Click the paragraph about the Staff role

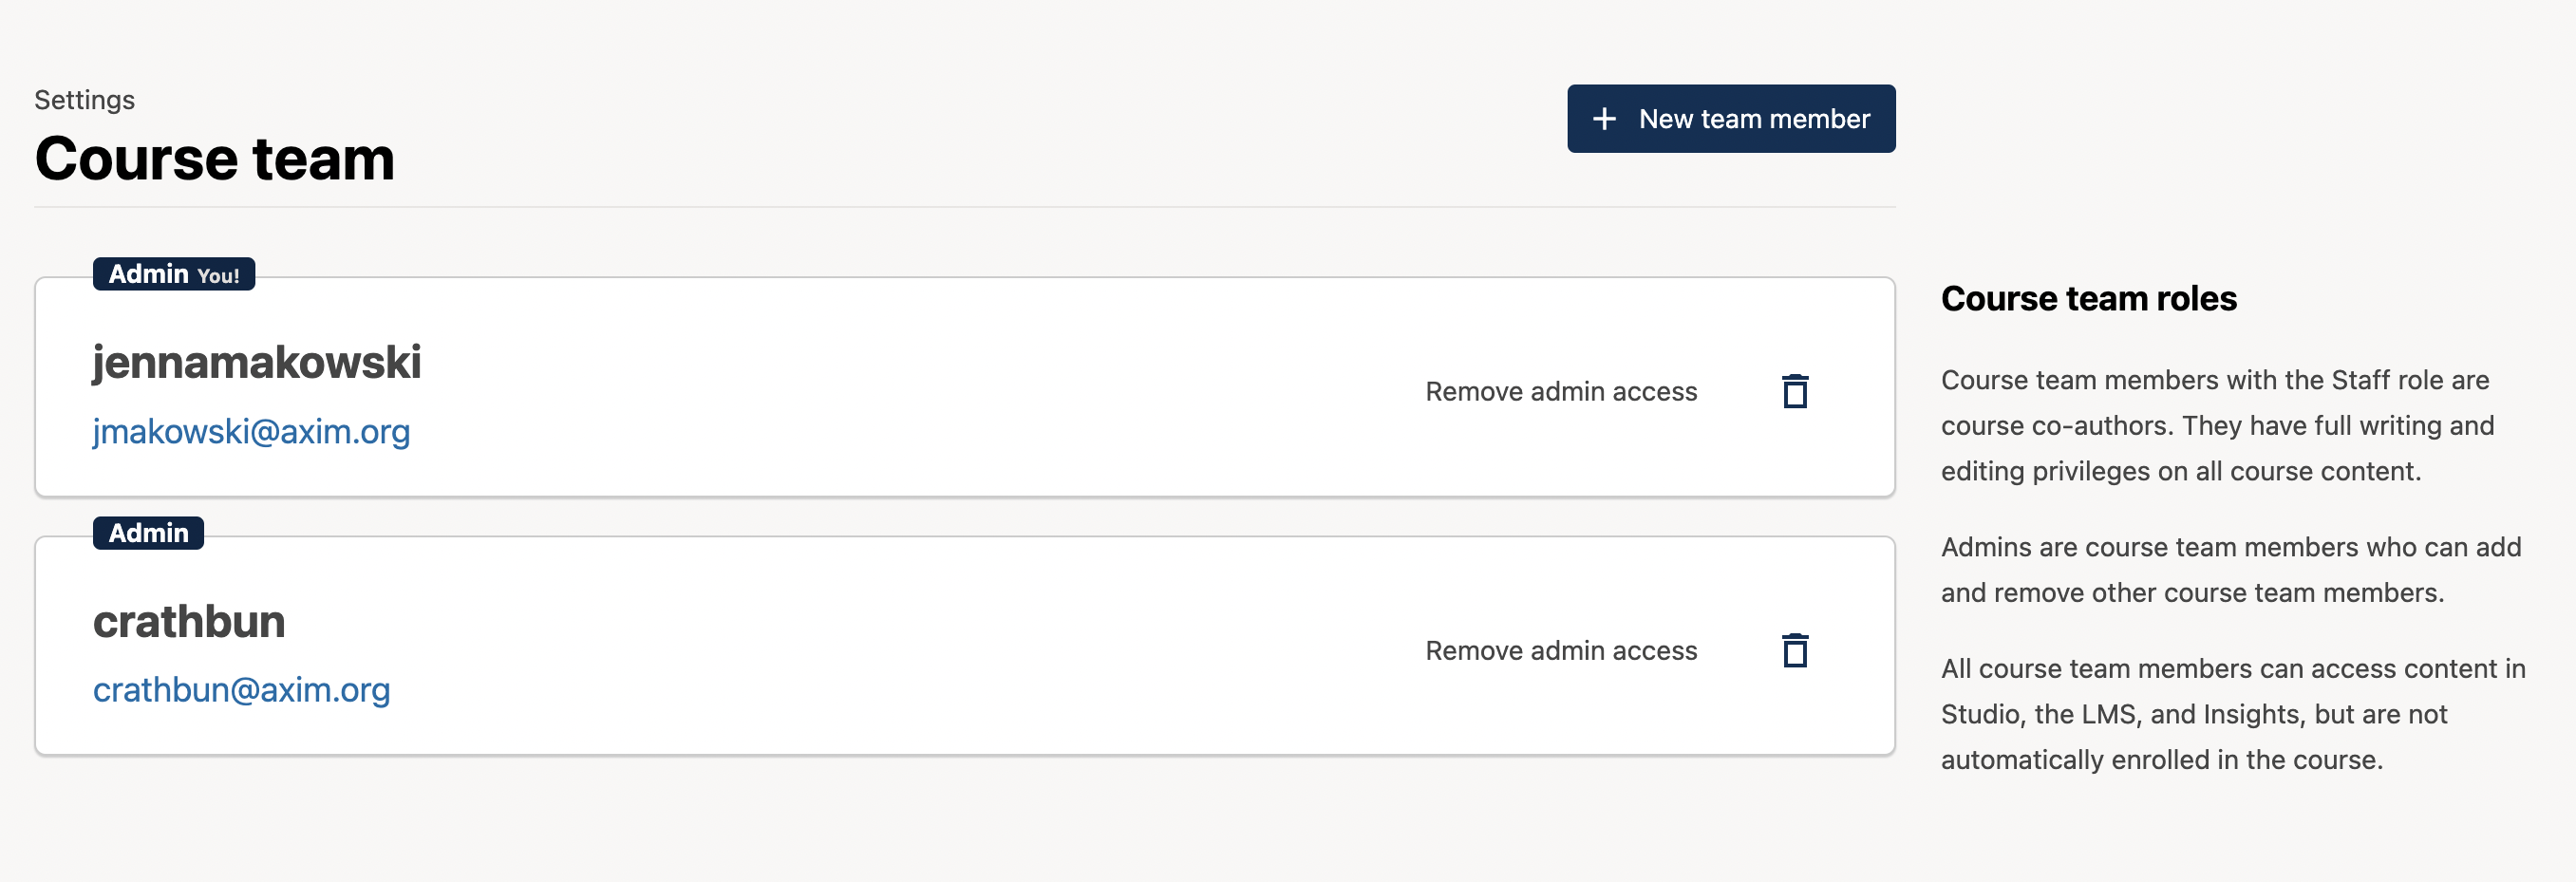pos(2216,425)
